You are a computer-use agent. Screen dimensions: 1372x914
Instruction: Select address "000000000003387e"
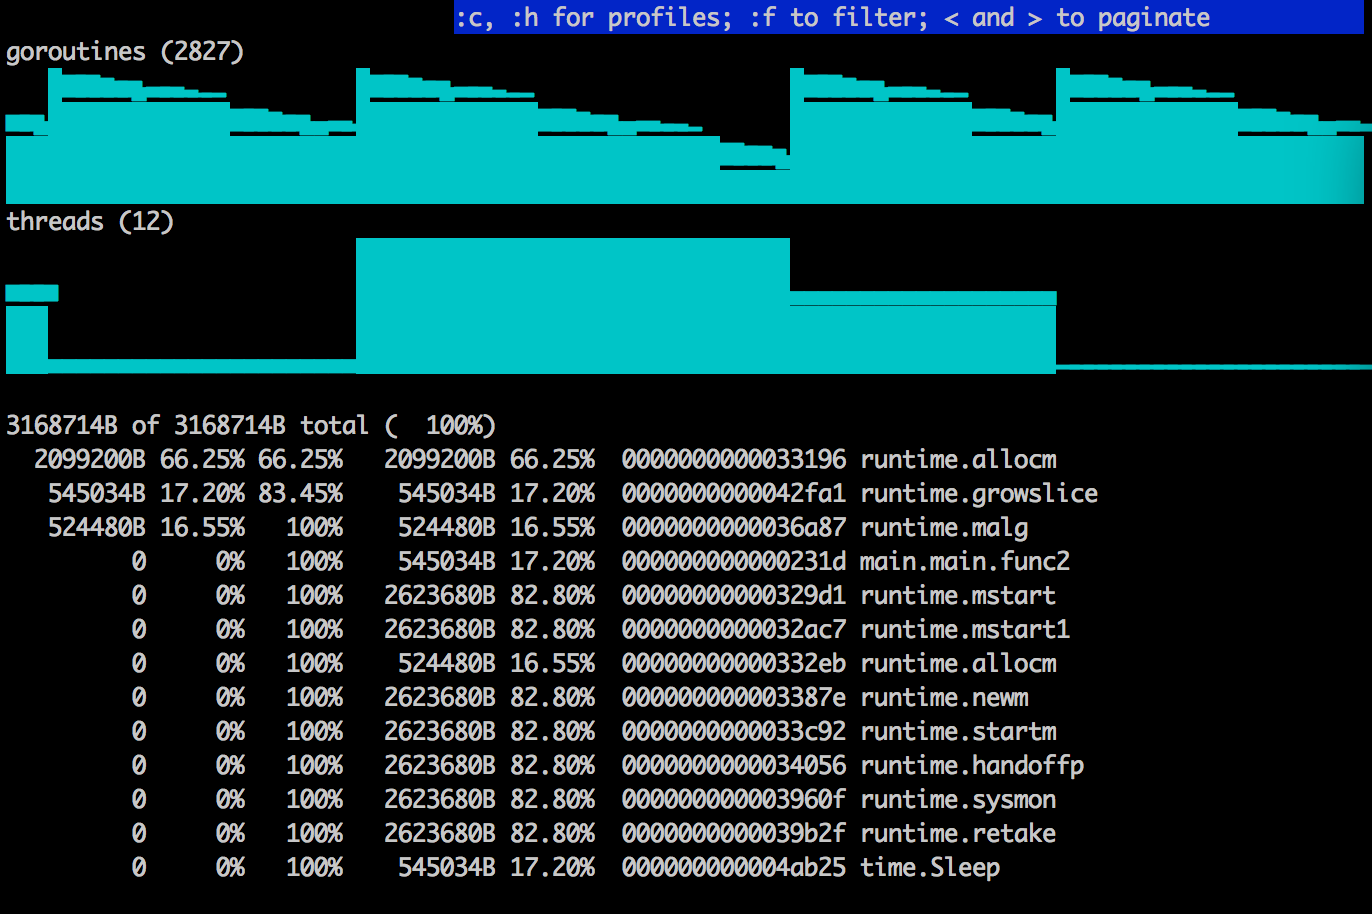[734, 697]
